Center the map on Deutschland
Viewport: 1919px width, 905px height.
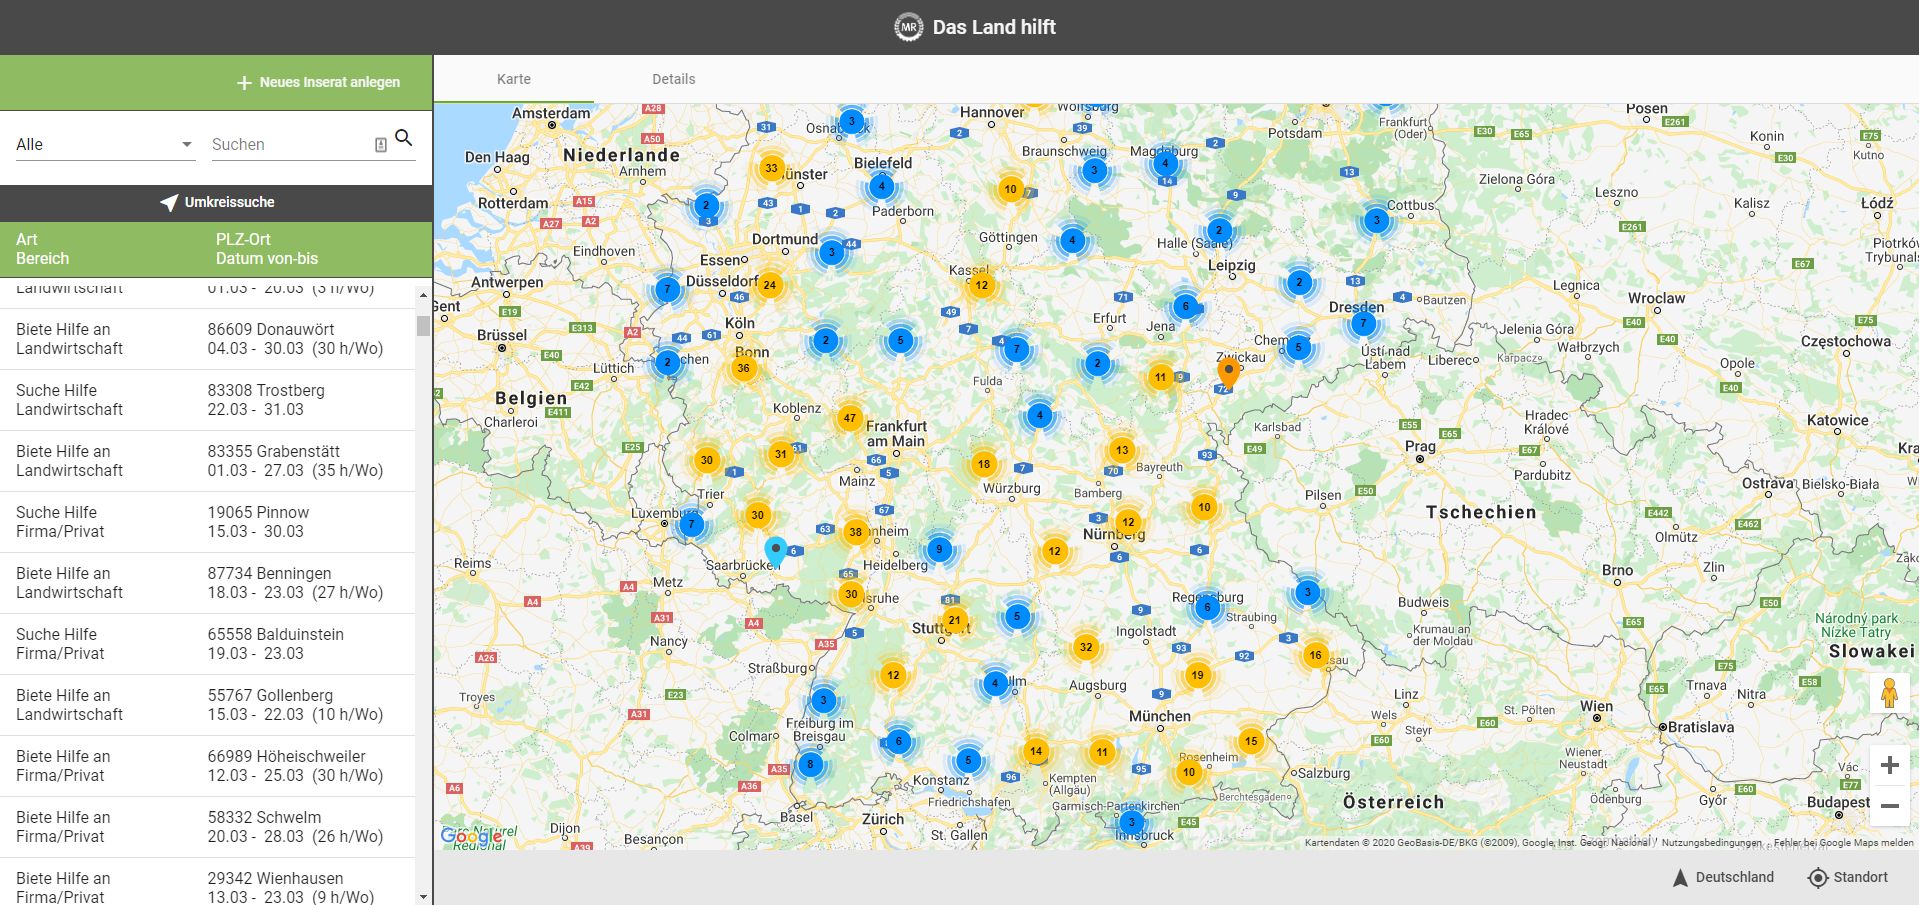coord(1723,877)
